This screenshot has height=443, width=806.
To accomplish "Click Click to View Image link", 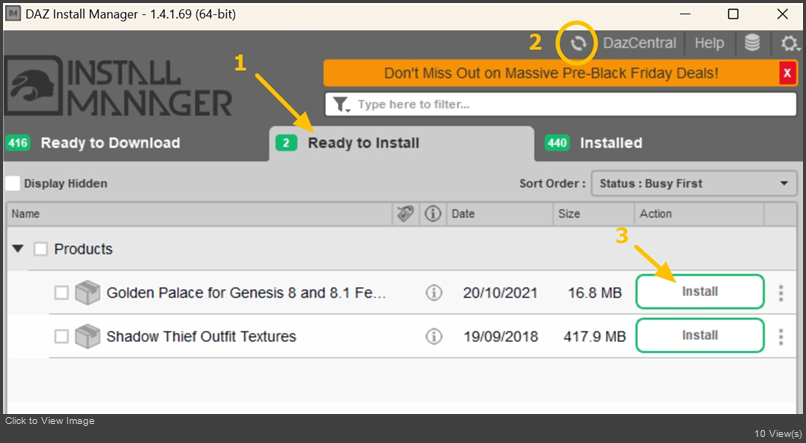I will point(50,421).
